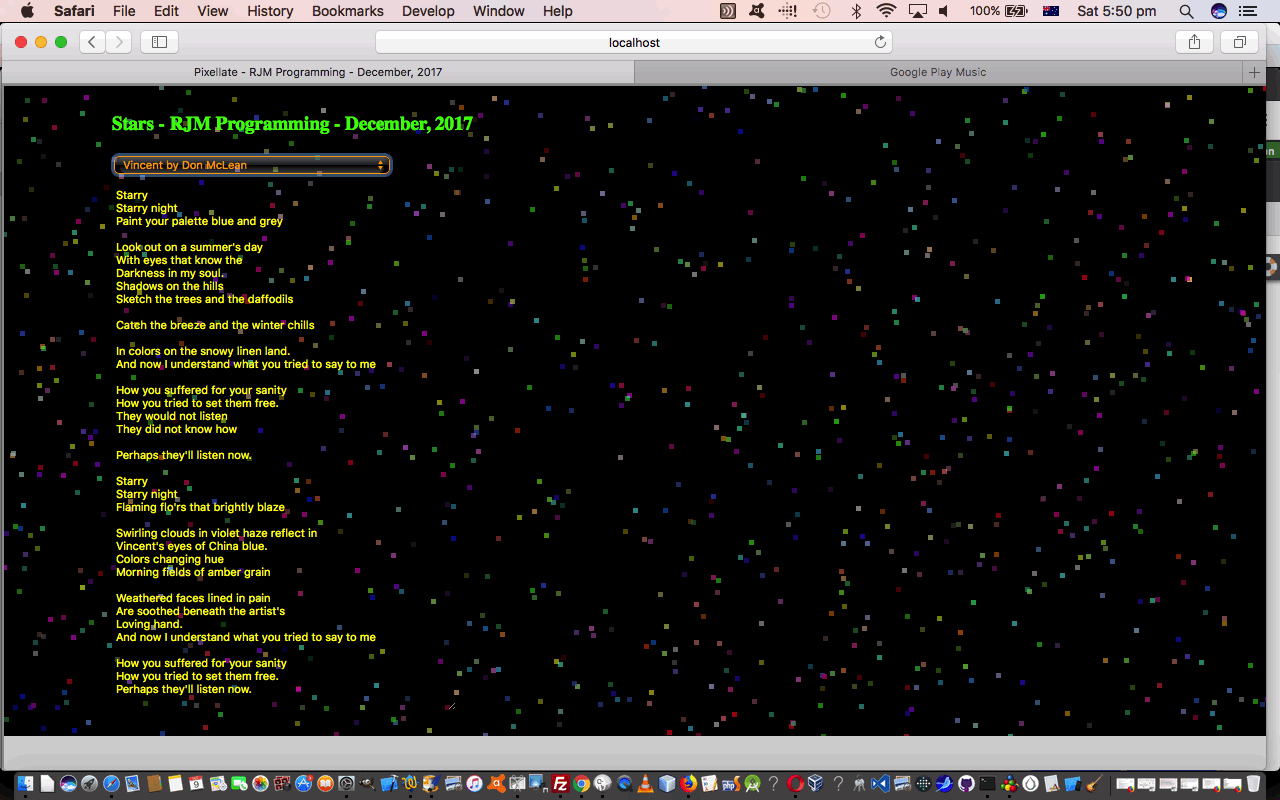Open Spotlight search

pos(1186,11)
